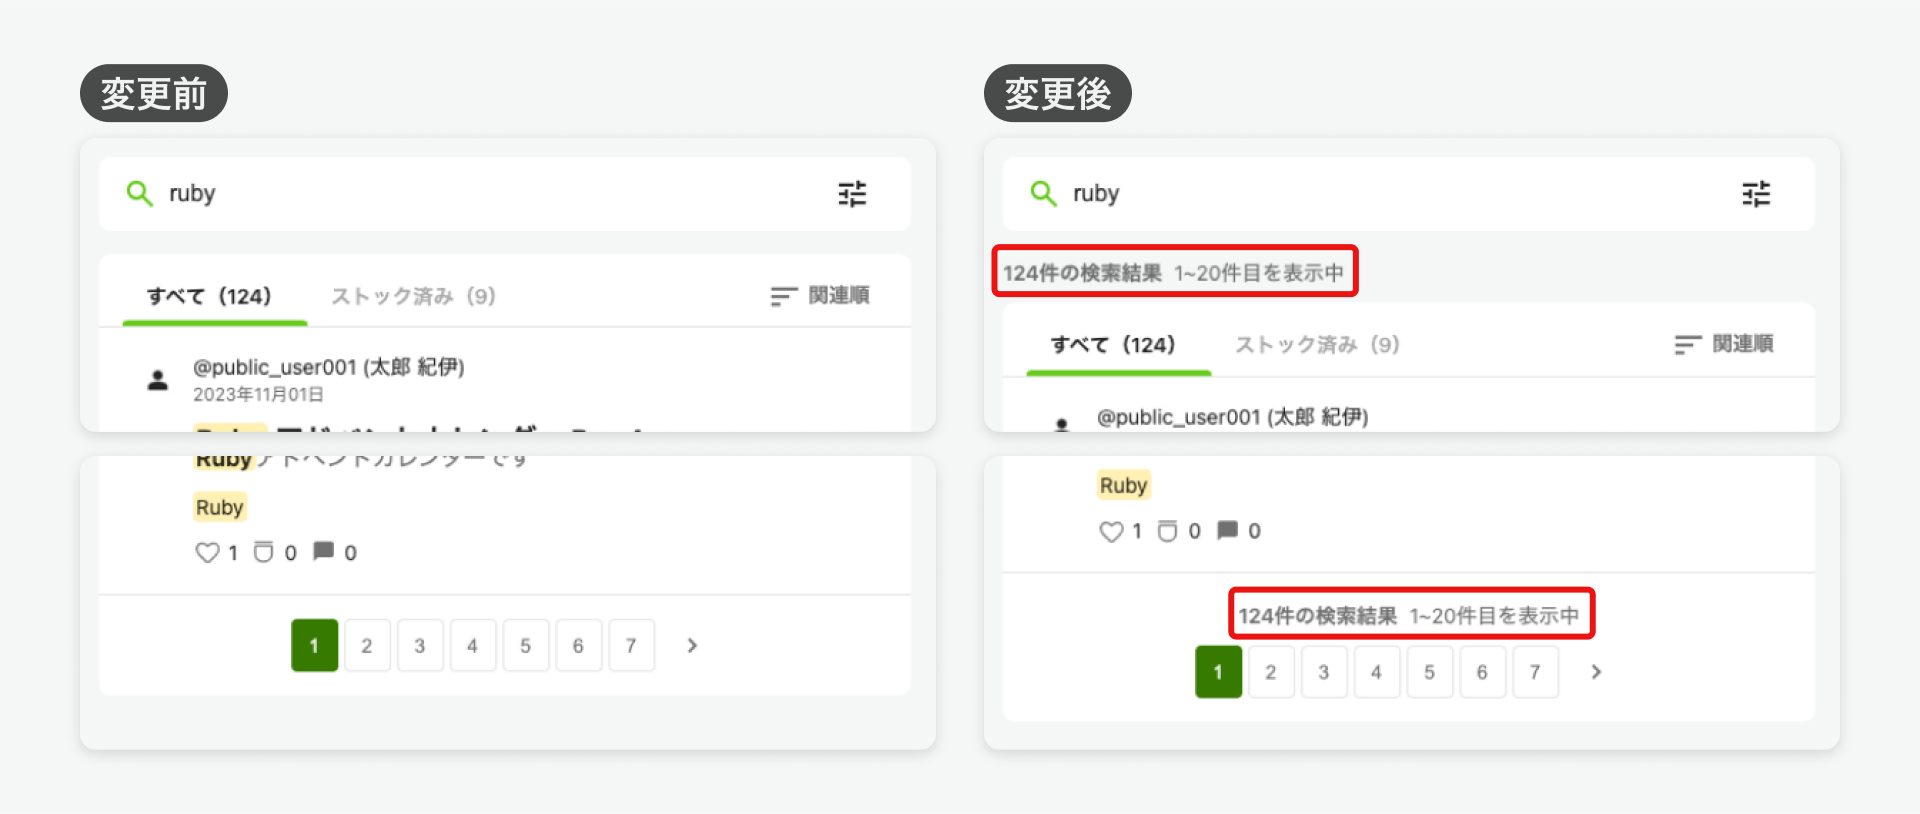Click the comment icon in 変更後 result

(1227, 530)
